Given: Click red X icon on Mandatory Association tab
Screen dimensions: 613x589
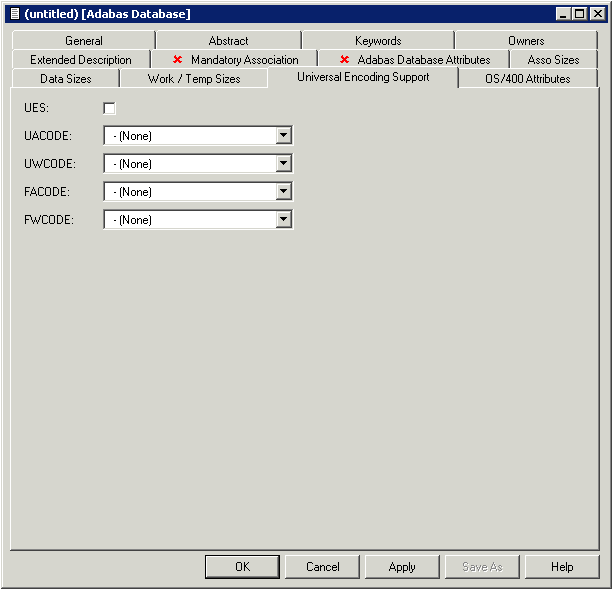Looking at the screenshot, I should coord(177,60).
